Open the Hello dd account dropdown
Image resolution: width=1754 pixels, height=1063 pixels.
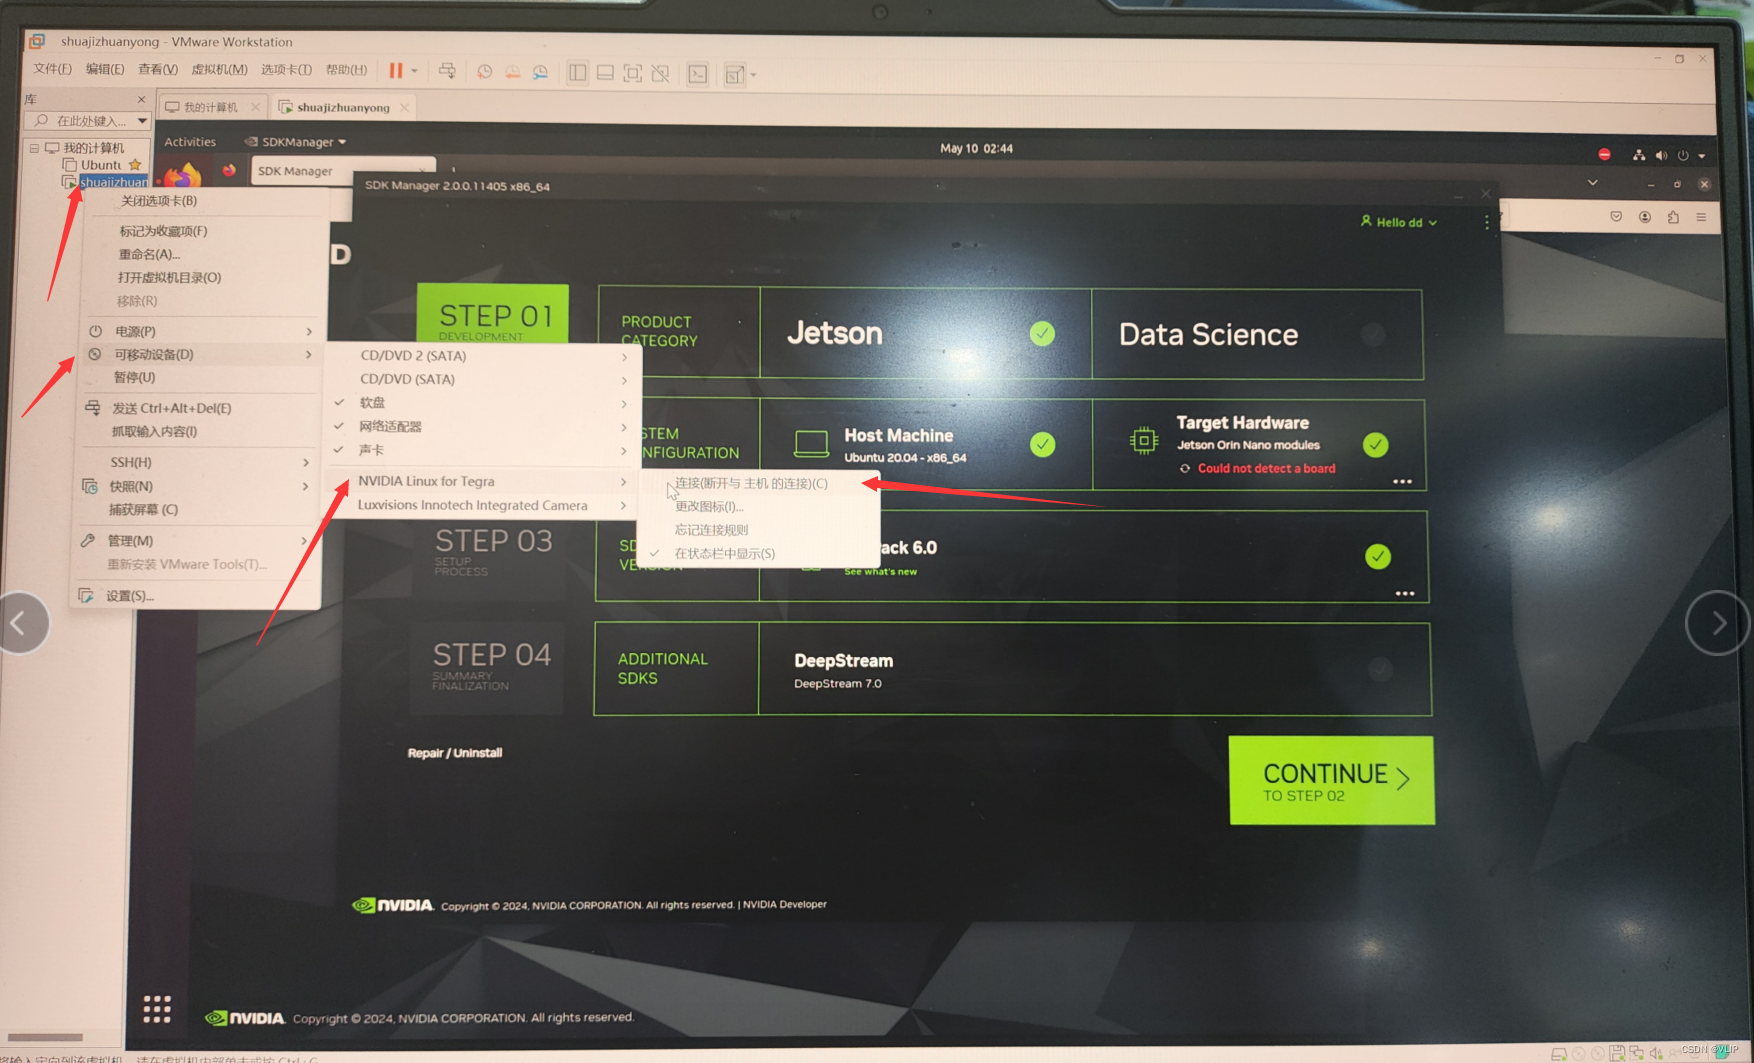pos(1399,222)
